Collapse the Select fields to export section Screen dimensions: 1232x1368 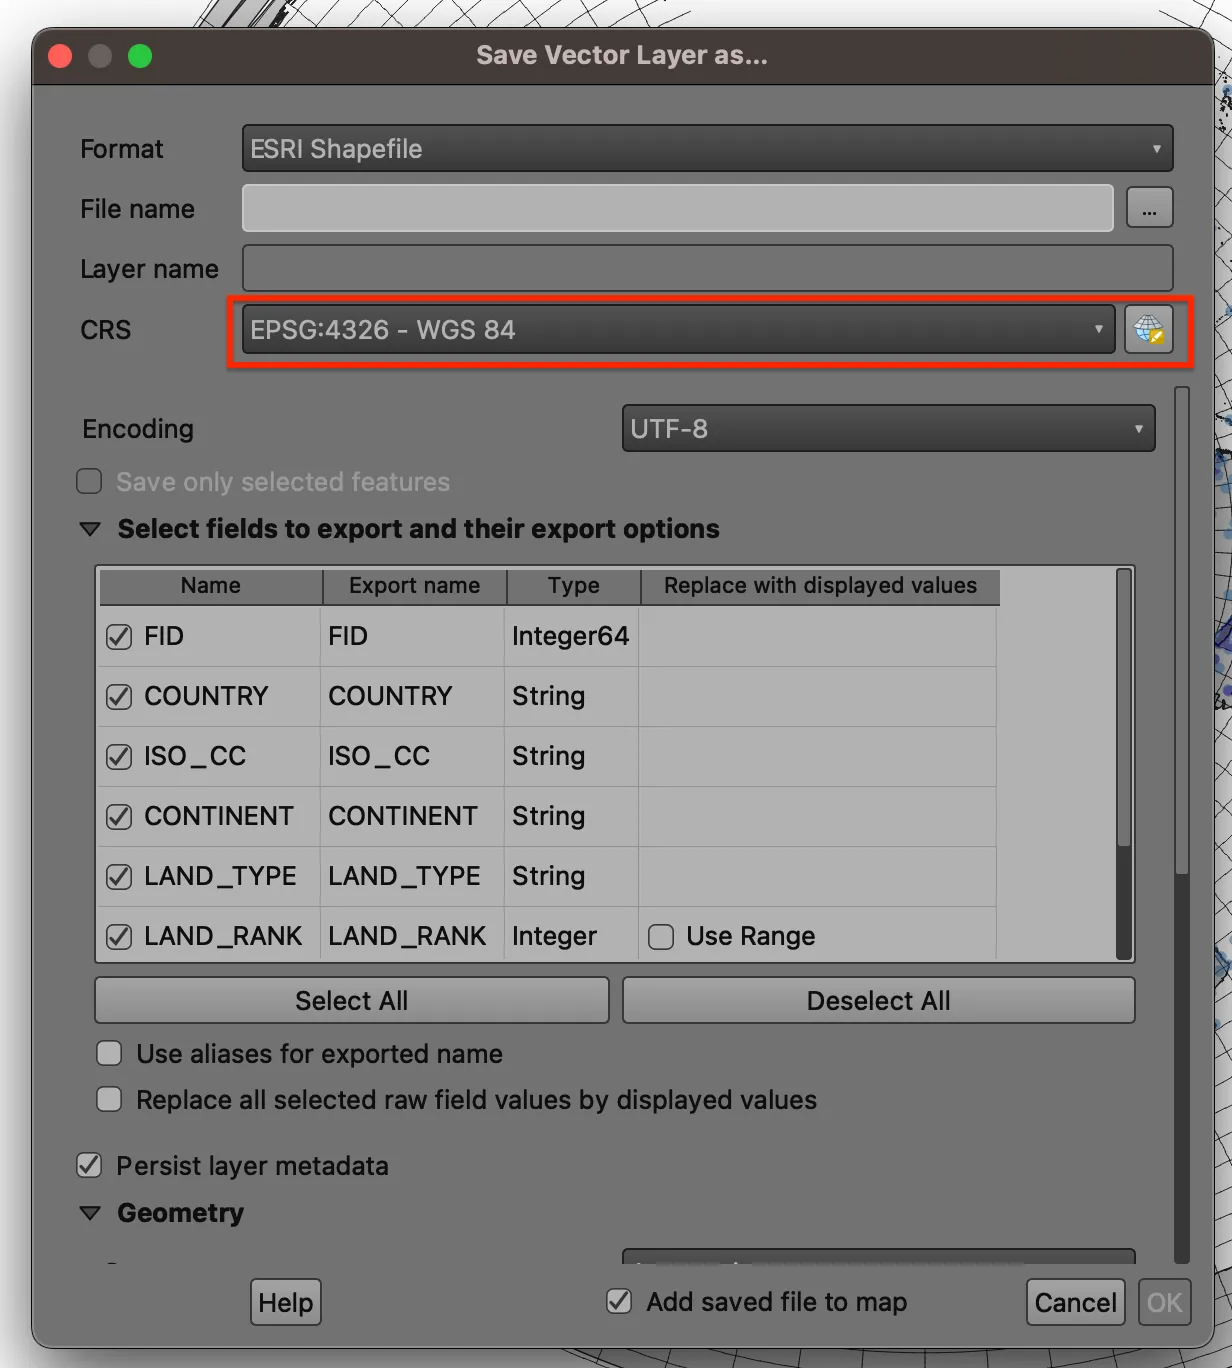(x=90, y=529)
